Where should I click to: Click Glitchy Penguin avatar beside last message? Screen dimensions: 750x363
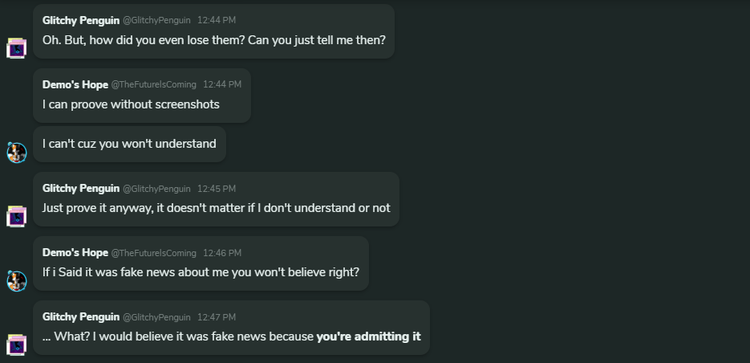point(17,344)
